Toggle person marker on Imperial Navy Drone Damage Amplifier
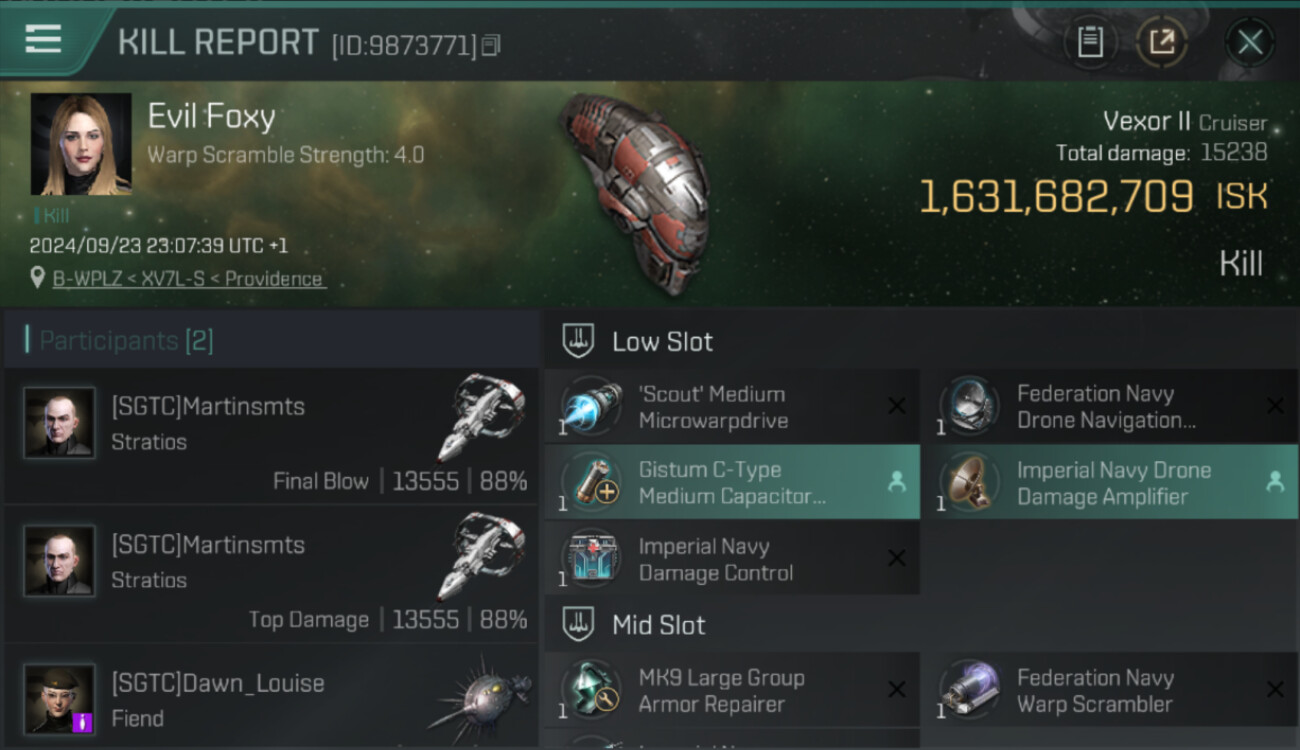 tap(1274, 483)
